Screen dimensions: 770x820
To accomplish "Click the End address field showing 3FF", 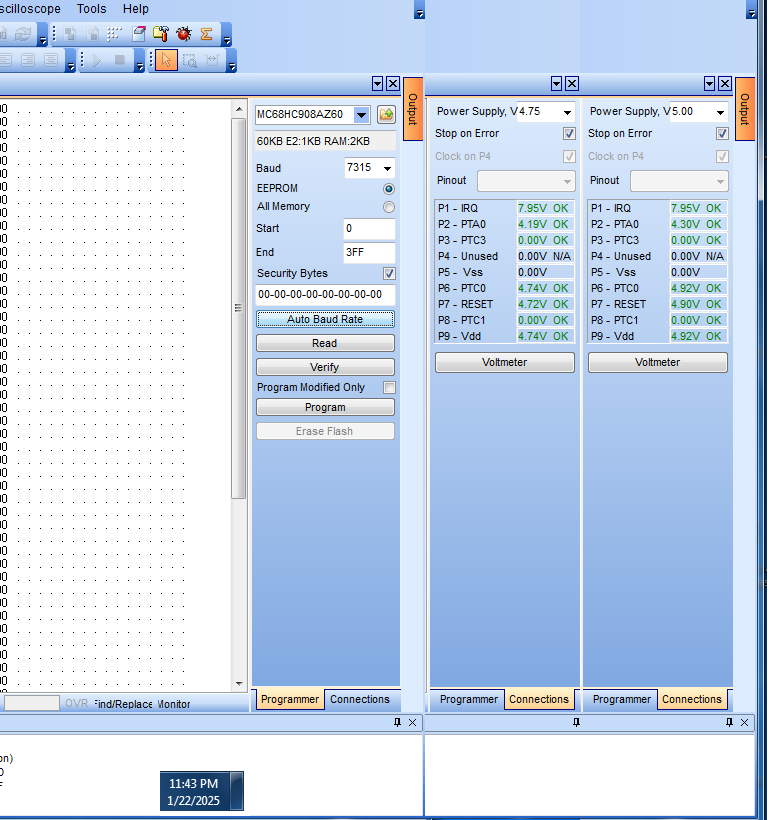I will coord(369,253).
